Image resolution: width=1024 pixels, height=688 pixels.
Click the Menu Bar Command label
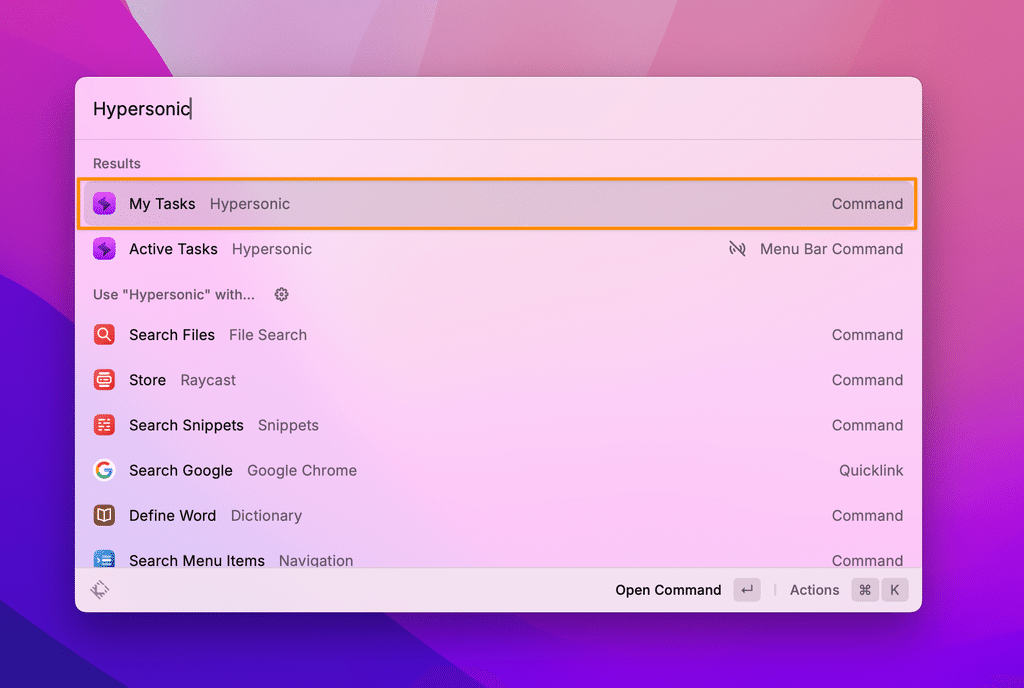pos(831,249)
